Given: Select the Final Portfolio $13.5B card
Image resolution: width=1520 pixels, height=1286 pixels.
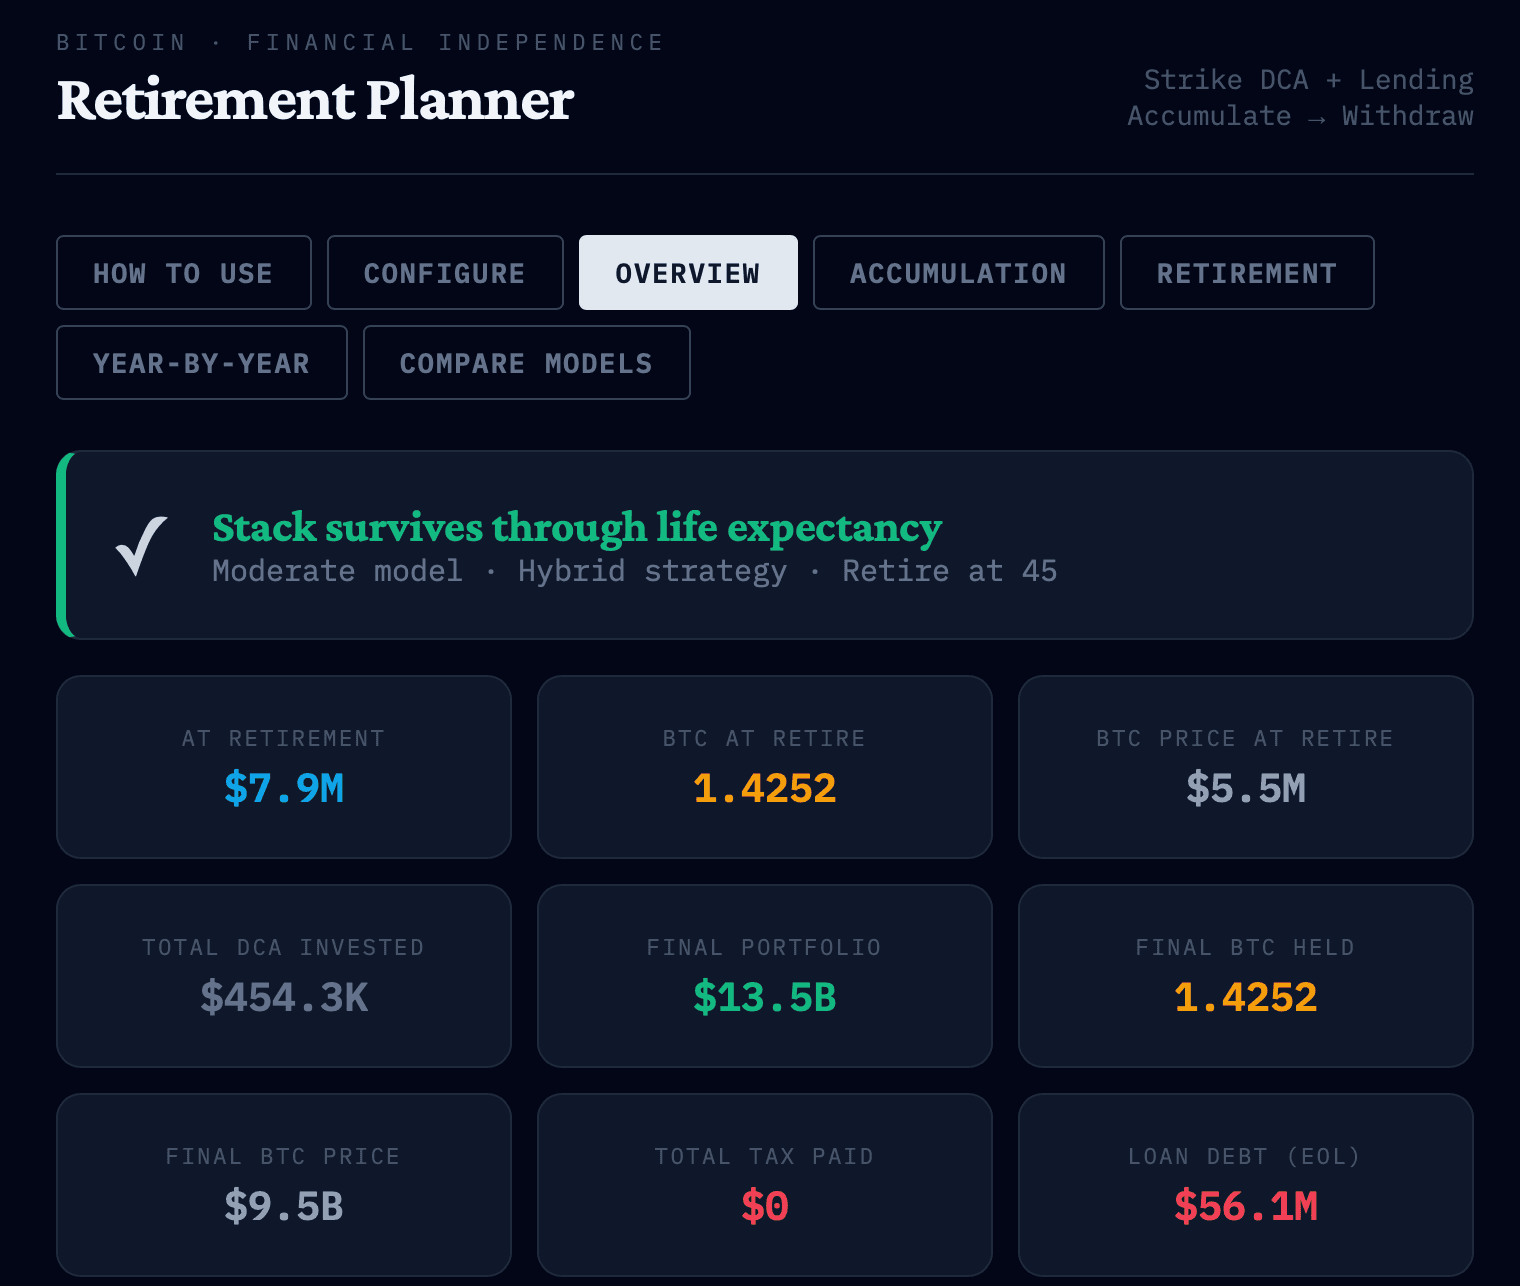Looking at the screenshot, I should click(764, 975).
